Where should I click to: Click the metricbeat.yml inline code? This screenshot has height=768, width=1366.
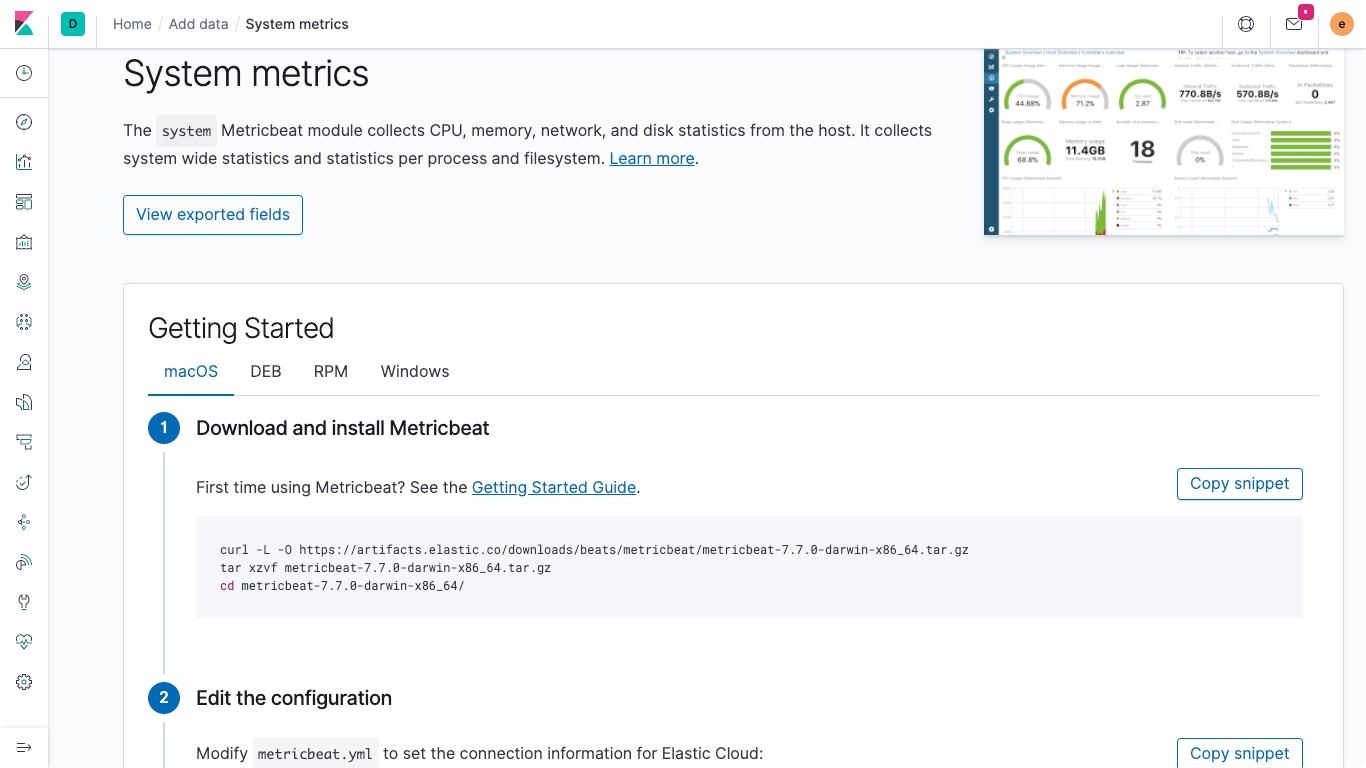coord(315,754)
